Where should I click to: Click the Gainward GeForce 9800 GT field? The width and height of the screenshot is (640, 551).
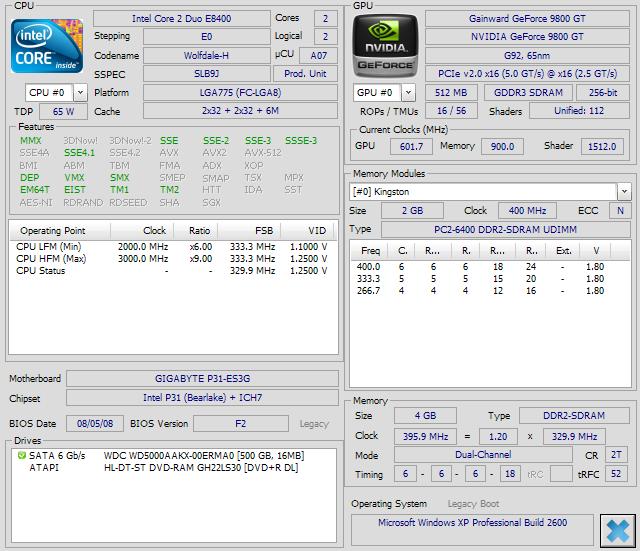click(527, 19)
